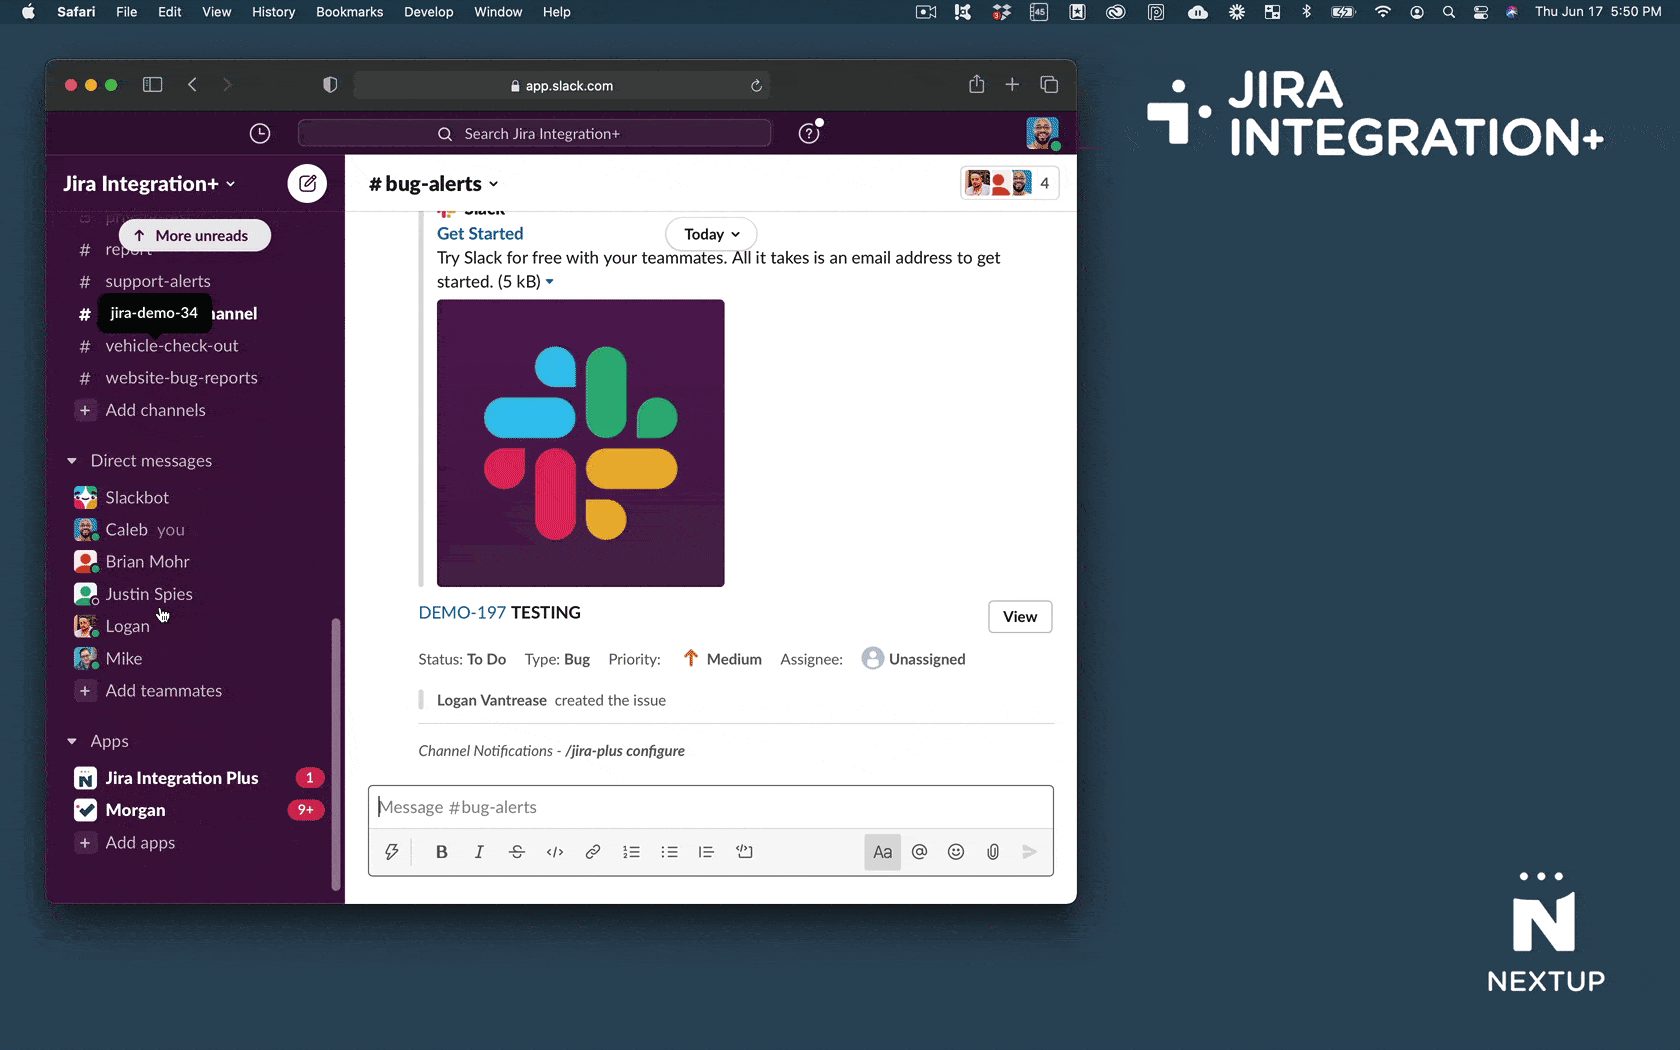Click Add teammates
1680x1050 pixels.
163,691
